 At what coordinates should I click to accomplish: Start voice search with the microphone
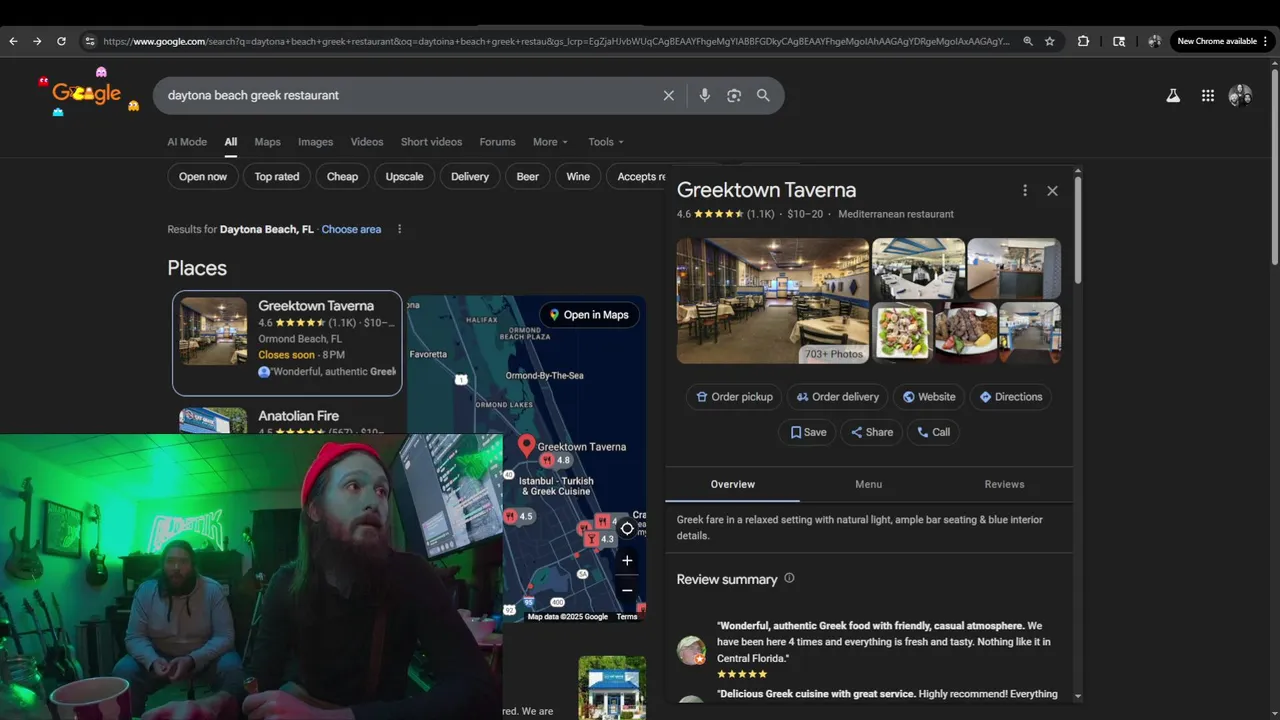(x=704, y=95)
